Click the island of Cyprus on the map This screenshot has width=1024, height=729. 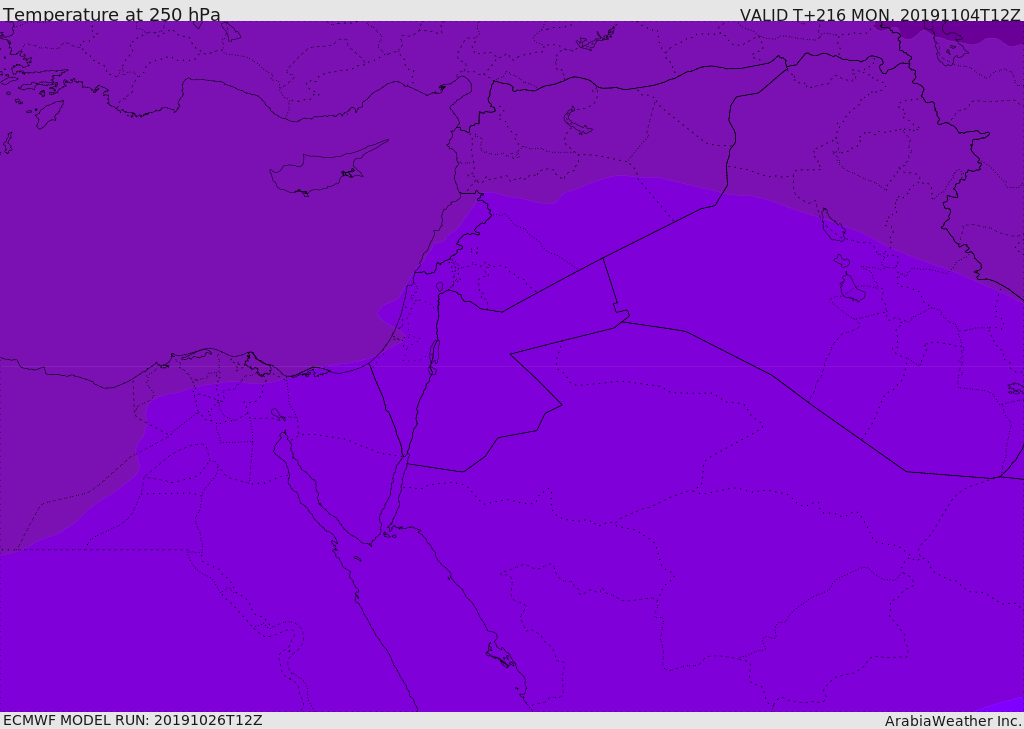[328, 169]
